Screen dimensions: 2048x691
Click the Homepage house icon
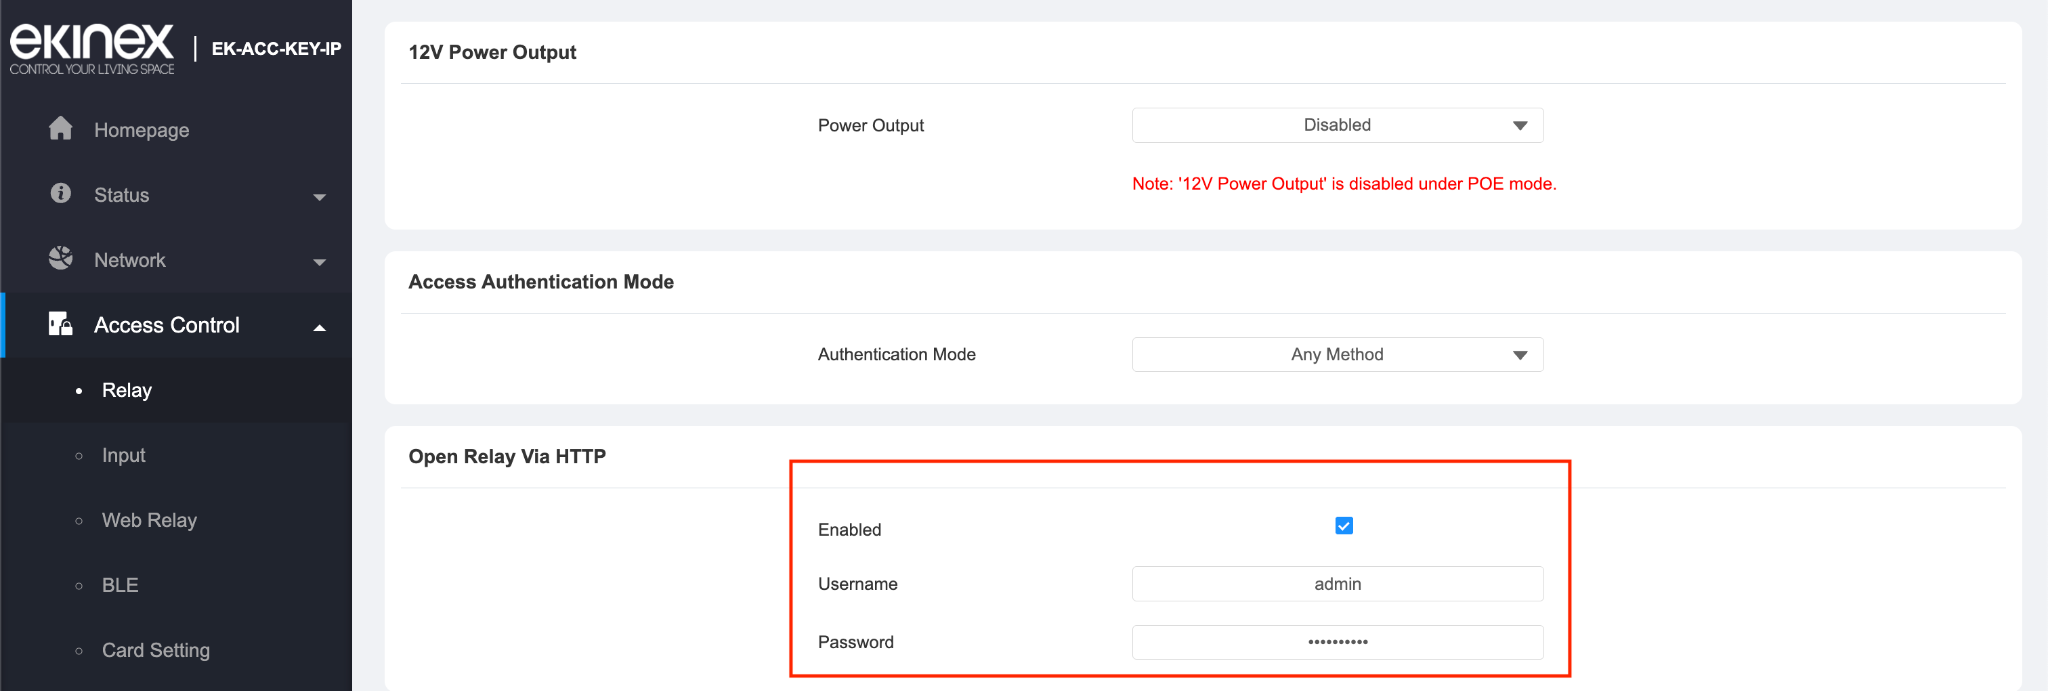[61, 128]
